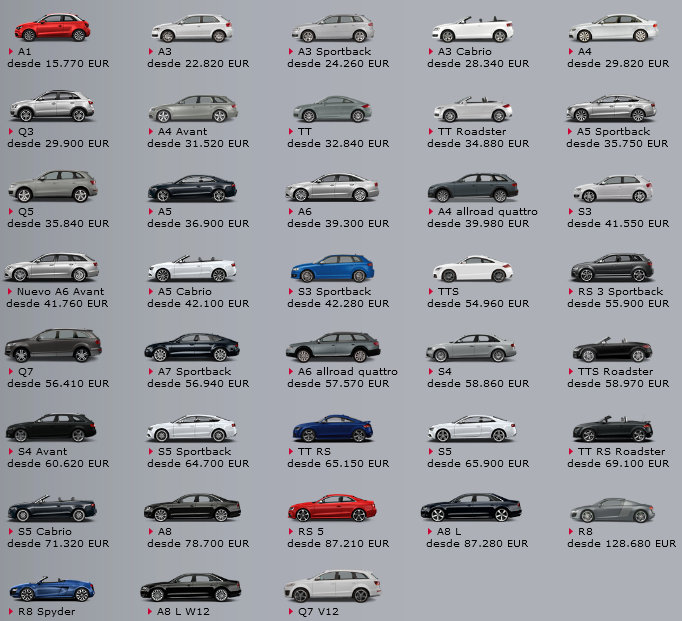Click the red arrow beside RS 3 Sportback
The height and width of the screenshot is (621, 682).
tap(571, 291)
